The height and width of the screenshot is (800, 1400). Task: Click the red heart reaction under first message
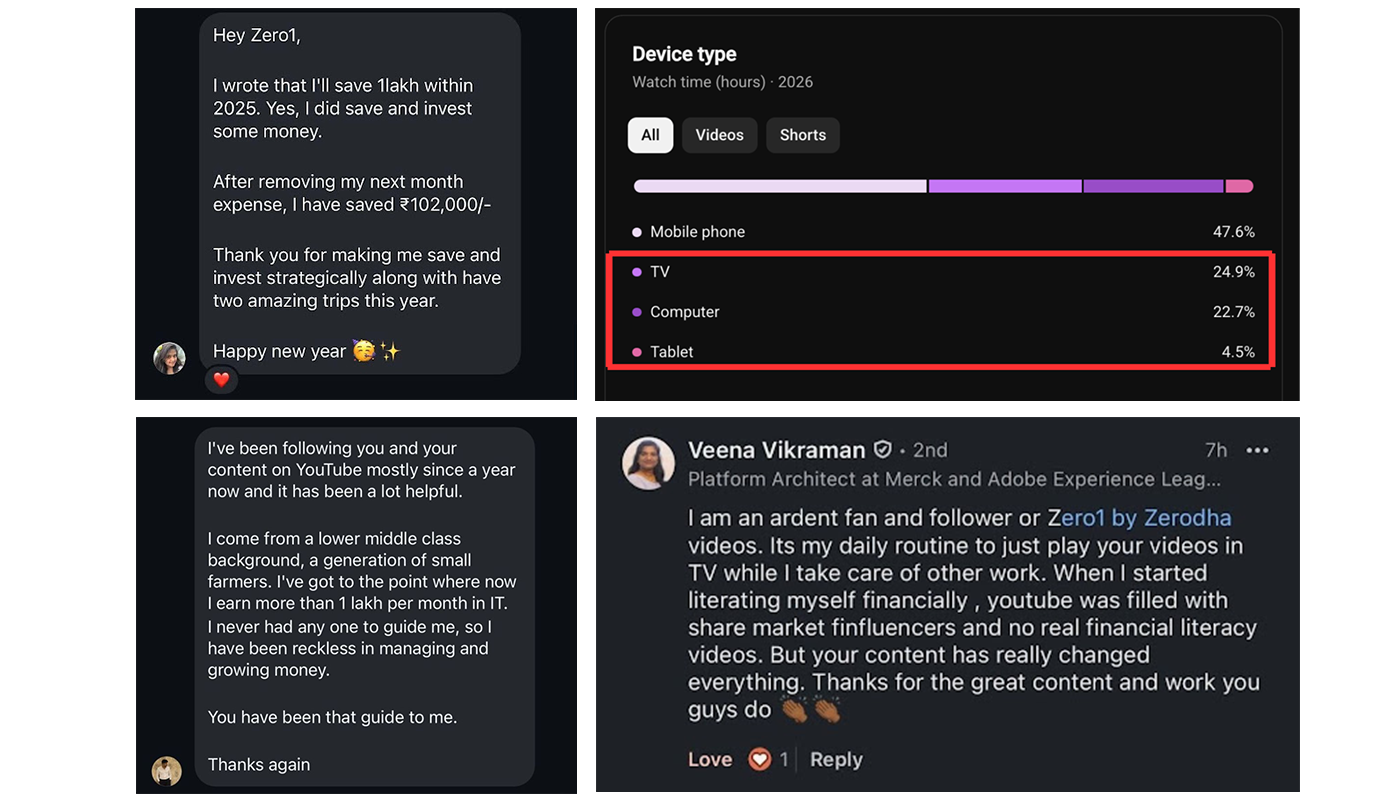click(x=222, y=380)
